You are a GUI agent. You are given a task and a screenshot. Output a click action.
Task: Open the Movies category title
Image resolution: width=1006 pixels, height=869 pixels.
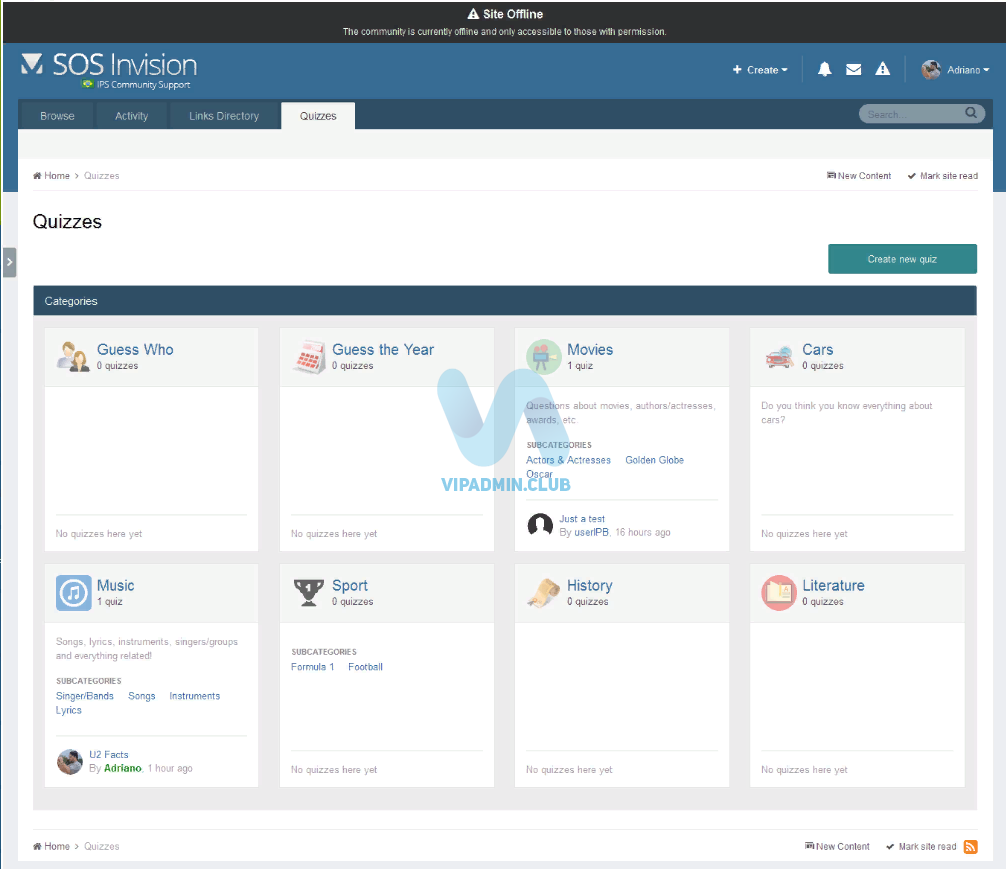590,349
